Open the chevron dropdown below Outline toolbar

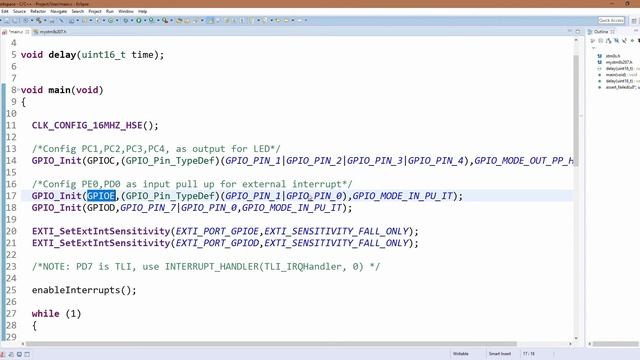click(593, 48)
